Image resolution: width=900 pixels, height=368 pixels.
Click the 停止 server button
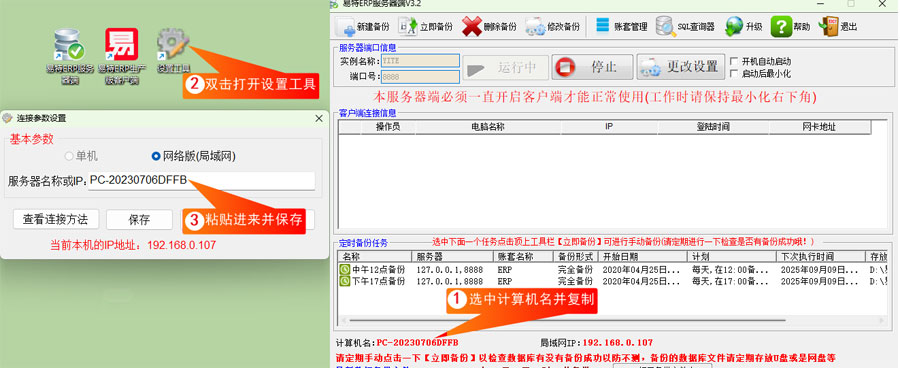[592, 67]
